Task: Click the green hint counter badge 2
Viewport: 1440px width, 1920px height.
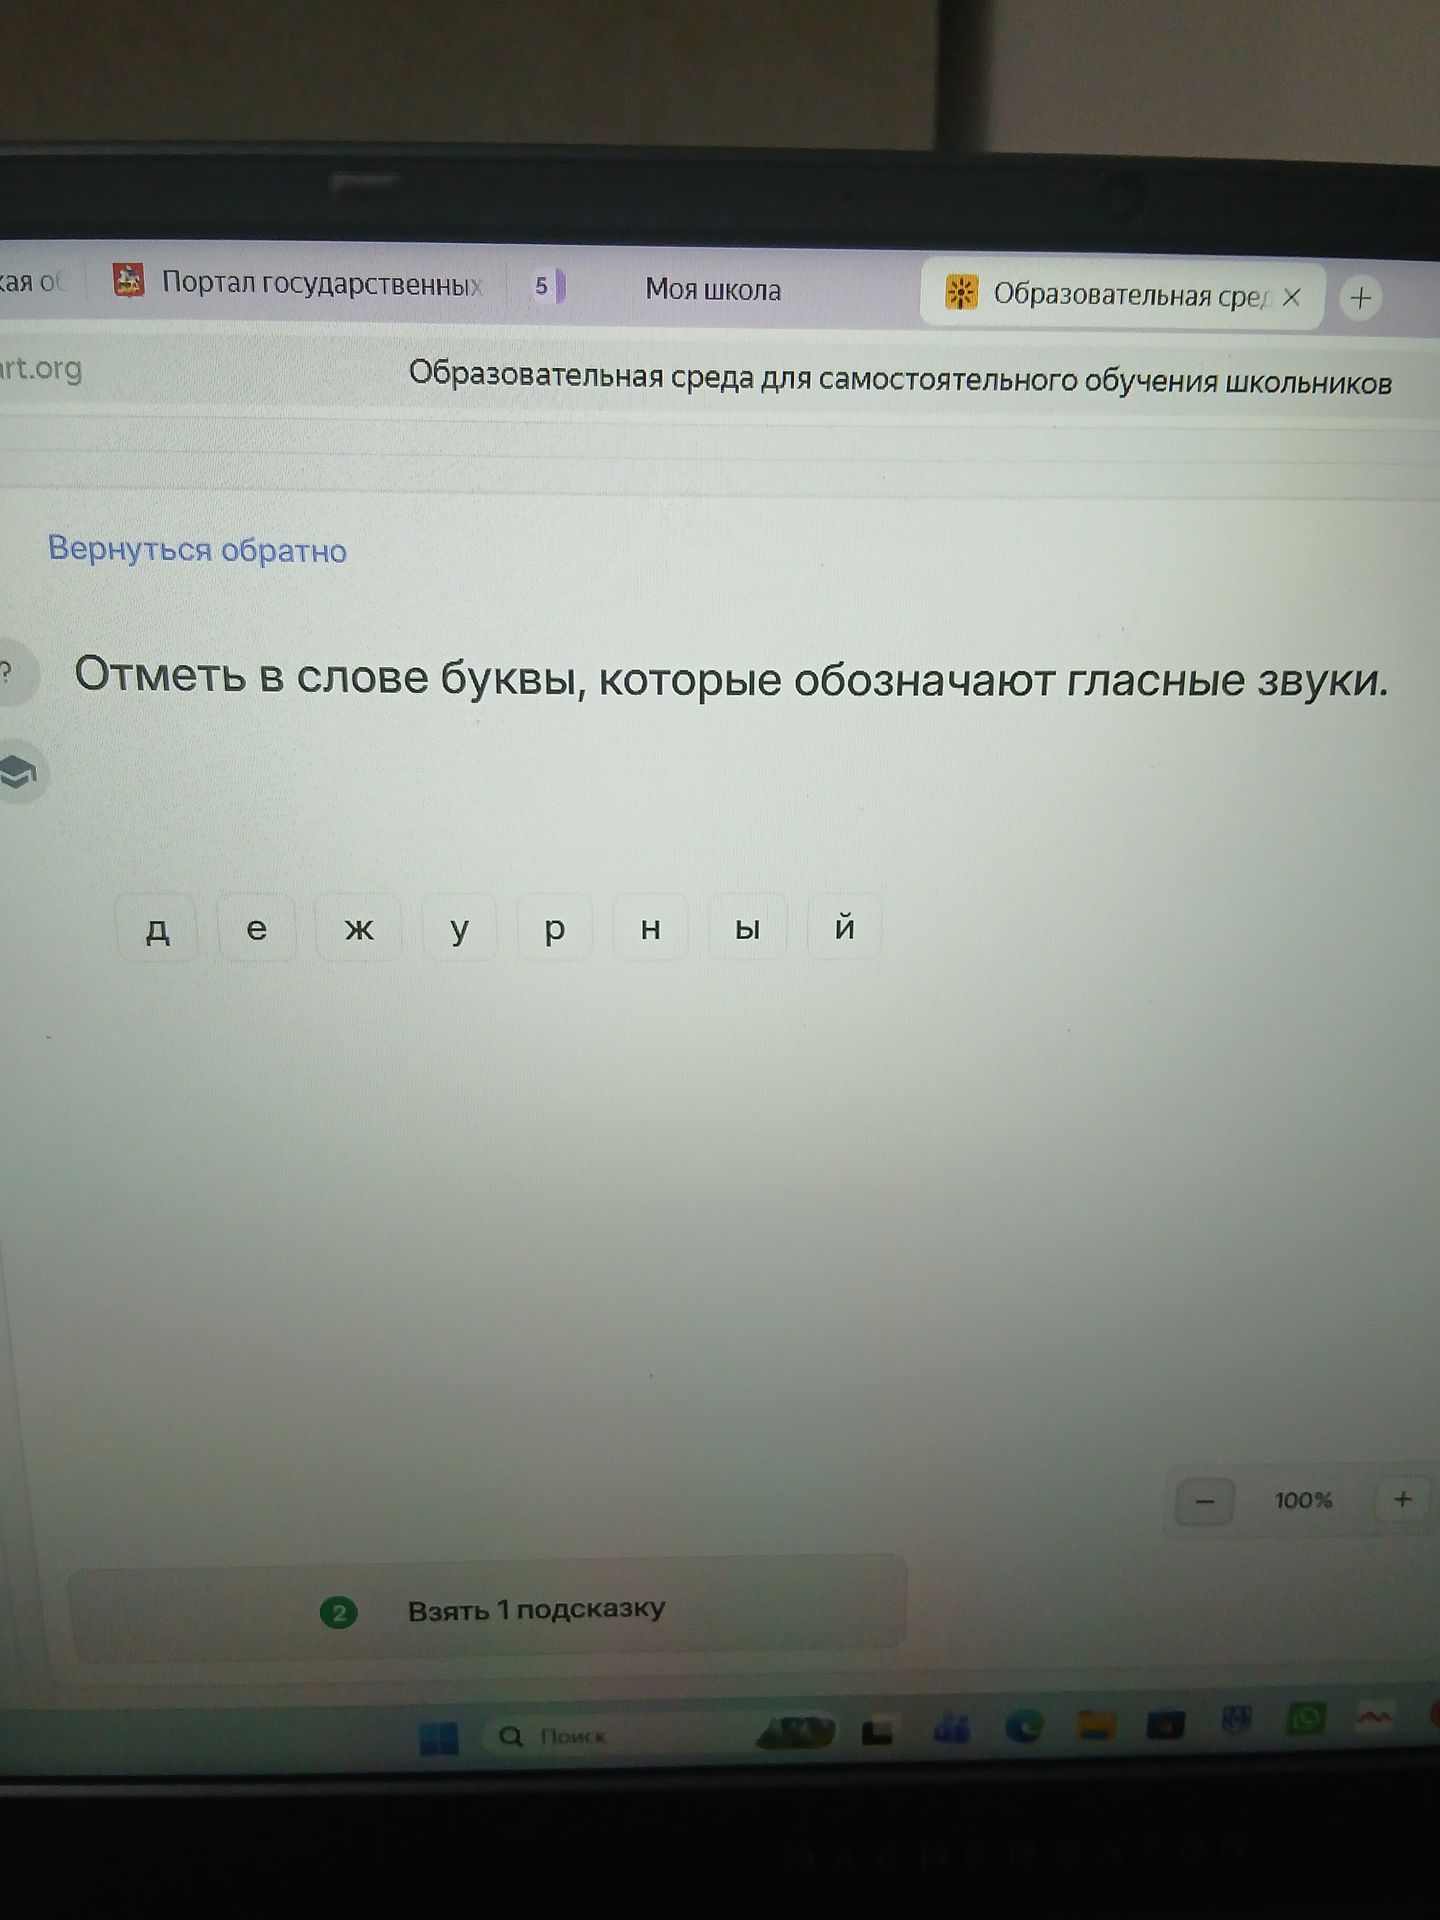Action: point(339,1612)
